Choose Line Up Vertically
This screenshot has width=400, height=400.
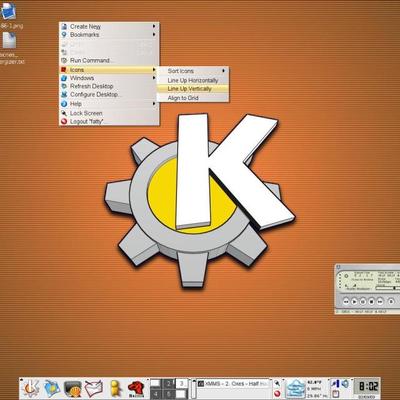tap(193, 89)
